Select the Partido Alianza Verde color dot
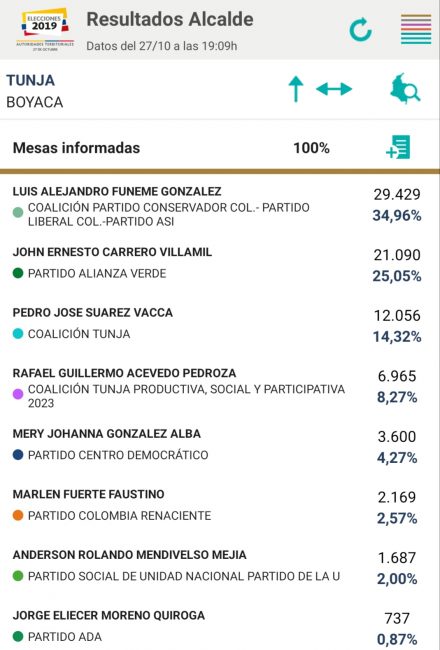This screenshot has height=650, width=440. coord(18,273)
